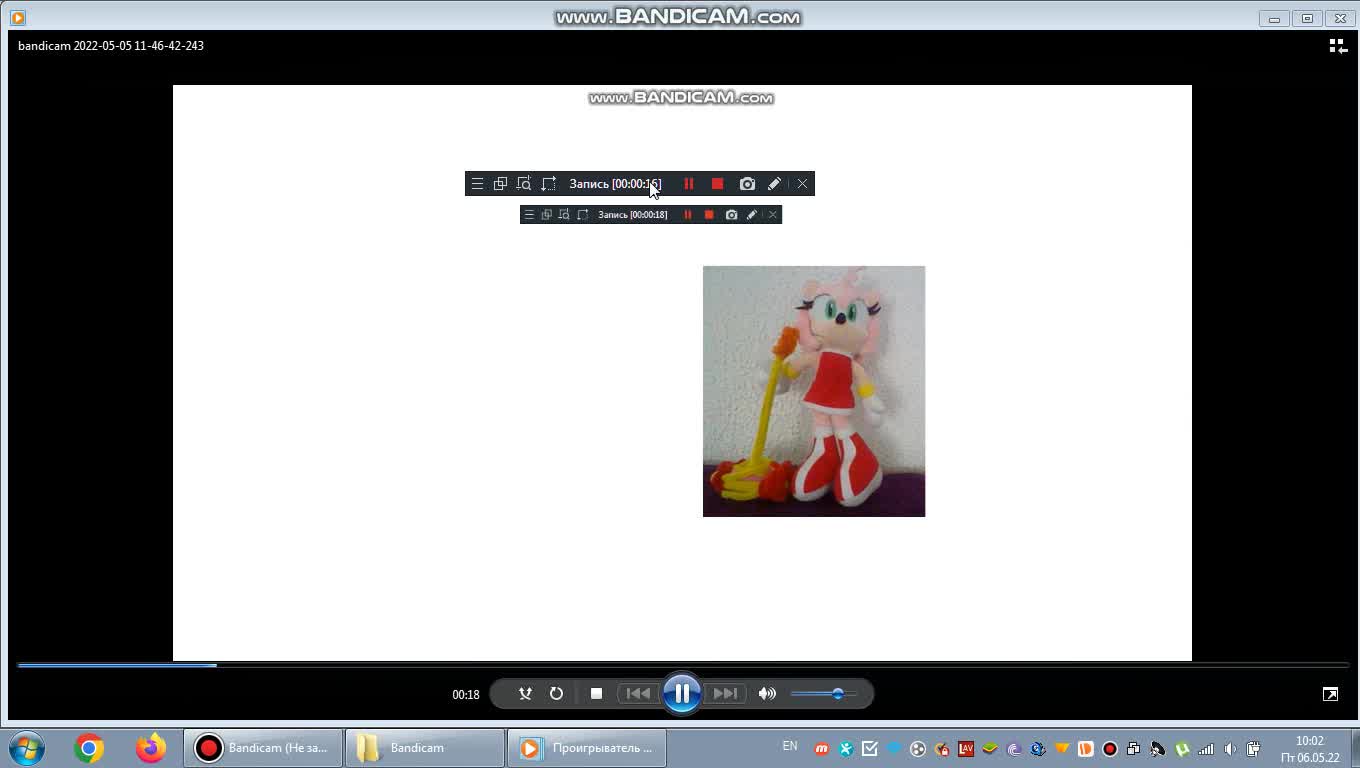Viewport: 1360px width, 768px height.
Task: Click the Amy Rose doll picture
Action: click(814, 391)
